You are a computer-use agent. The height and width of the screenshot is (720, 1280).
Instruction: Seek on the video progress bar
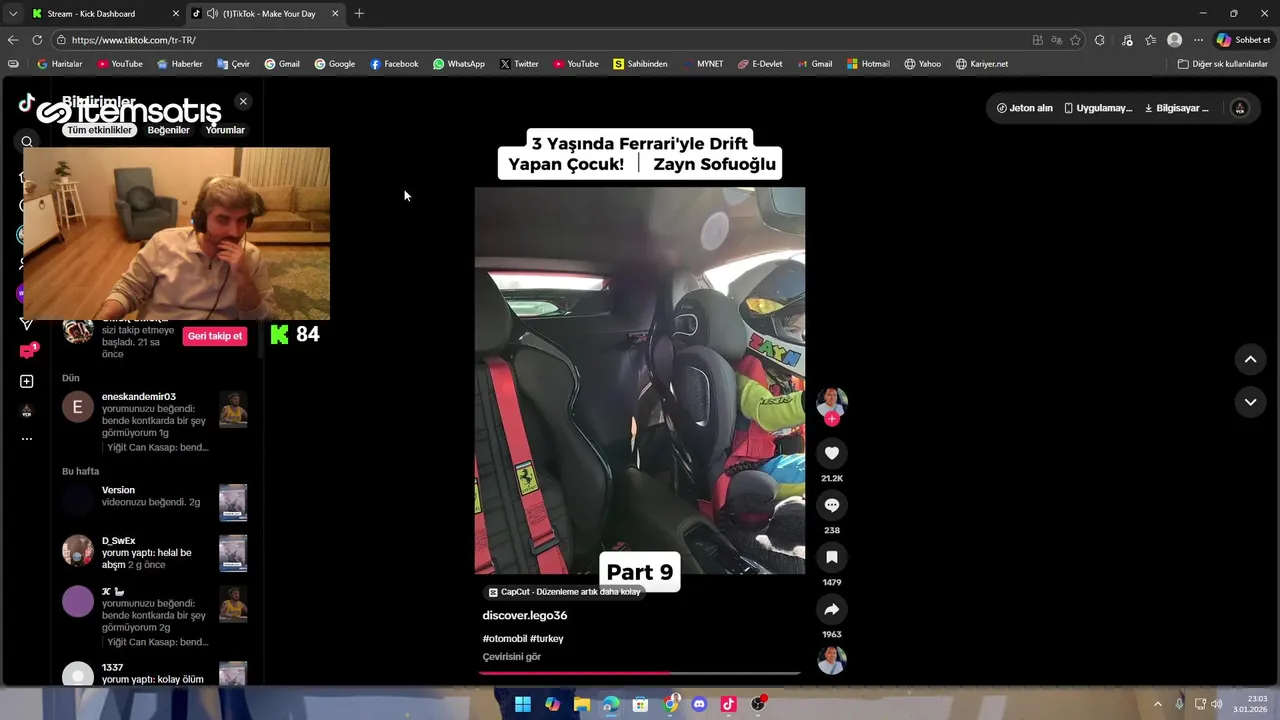[640, 673]
